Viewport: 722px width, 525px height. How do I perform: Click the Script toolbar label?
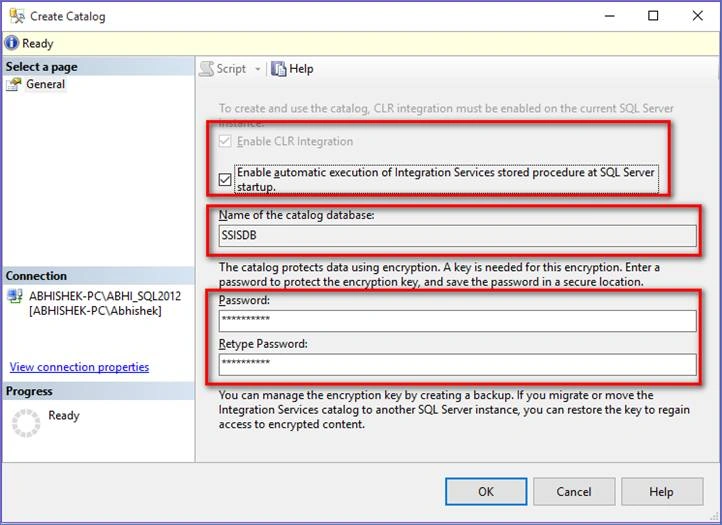click(231, 69)
